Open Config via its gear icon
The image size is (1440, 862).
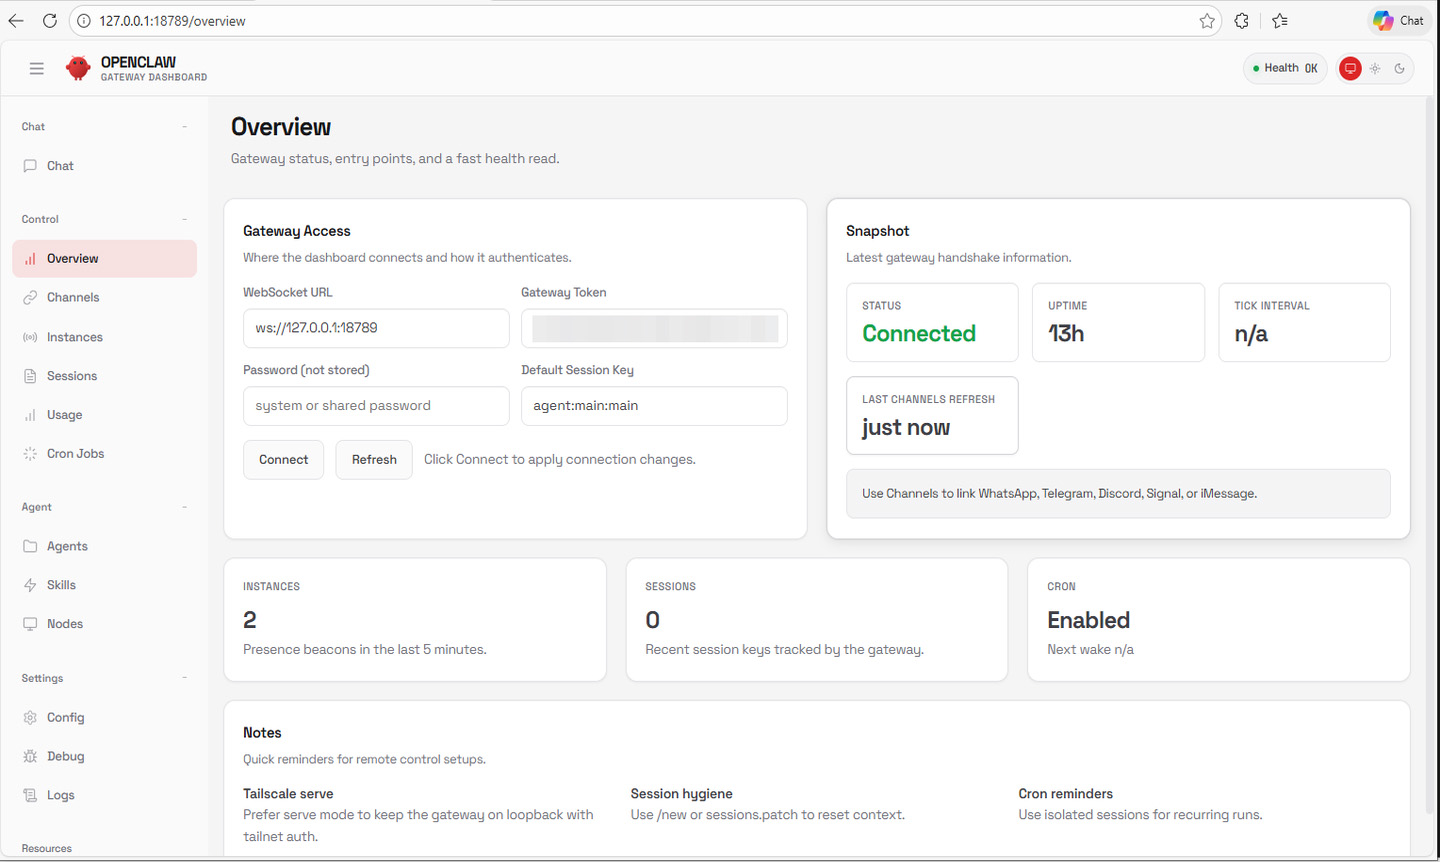click(x=30, y=718)
